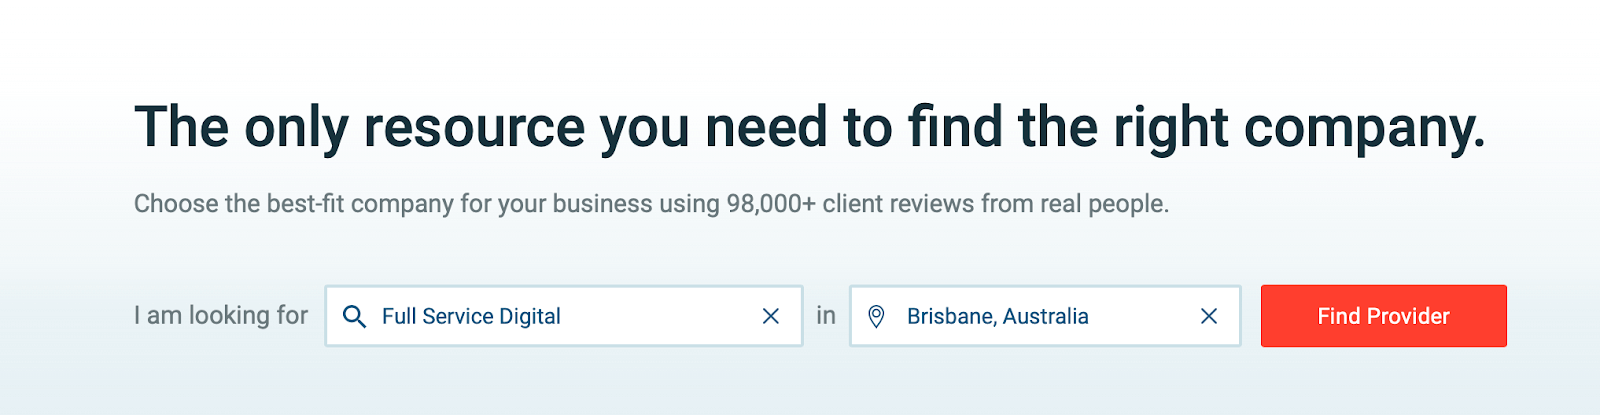Image resolution: width=1600 pixels, height=415 pixels.
Task: Click the headline about finding the right company
Action: coord(810,128)
